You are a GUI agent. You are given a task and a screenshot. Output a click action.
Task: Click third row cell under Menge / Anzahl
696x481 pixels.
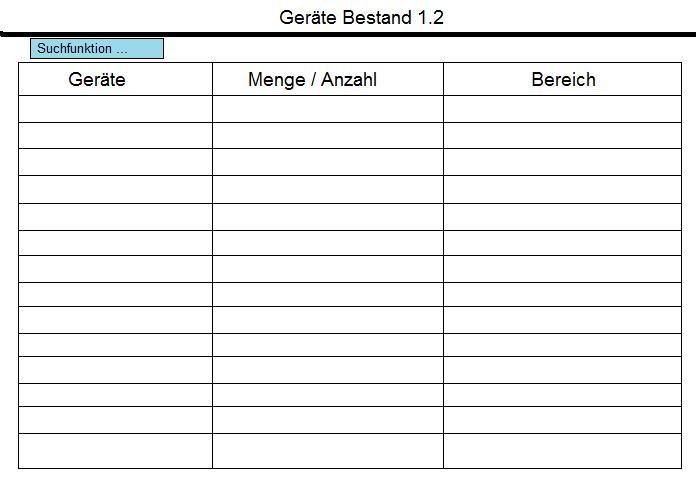328,162
